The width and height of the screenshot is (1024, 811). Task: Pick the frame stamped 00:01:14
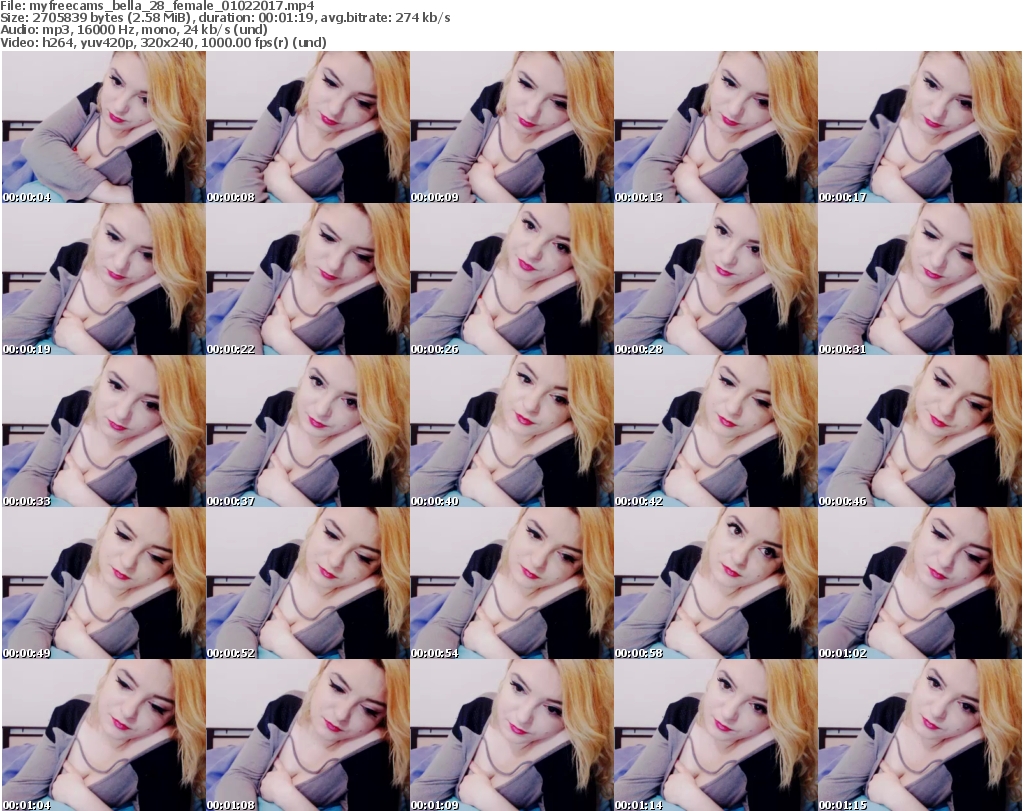(x=716, y=735)
